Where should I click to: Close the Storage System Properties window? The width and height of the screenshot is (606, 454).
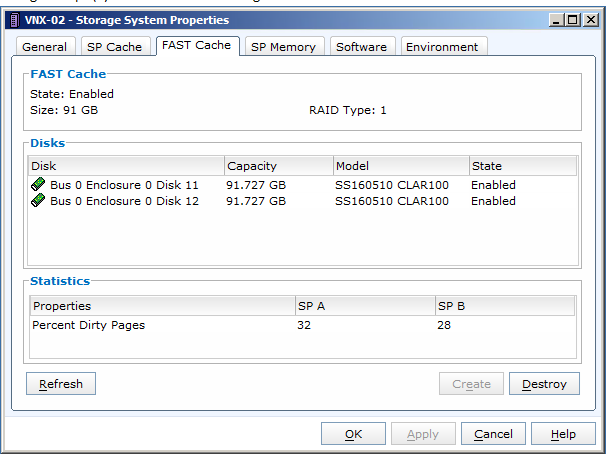click(591, 20)
